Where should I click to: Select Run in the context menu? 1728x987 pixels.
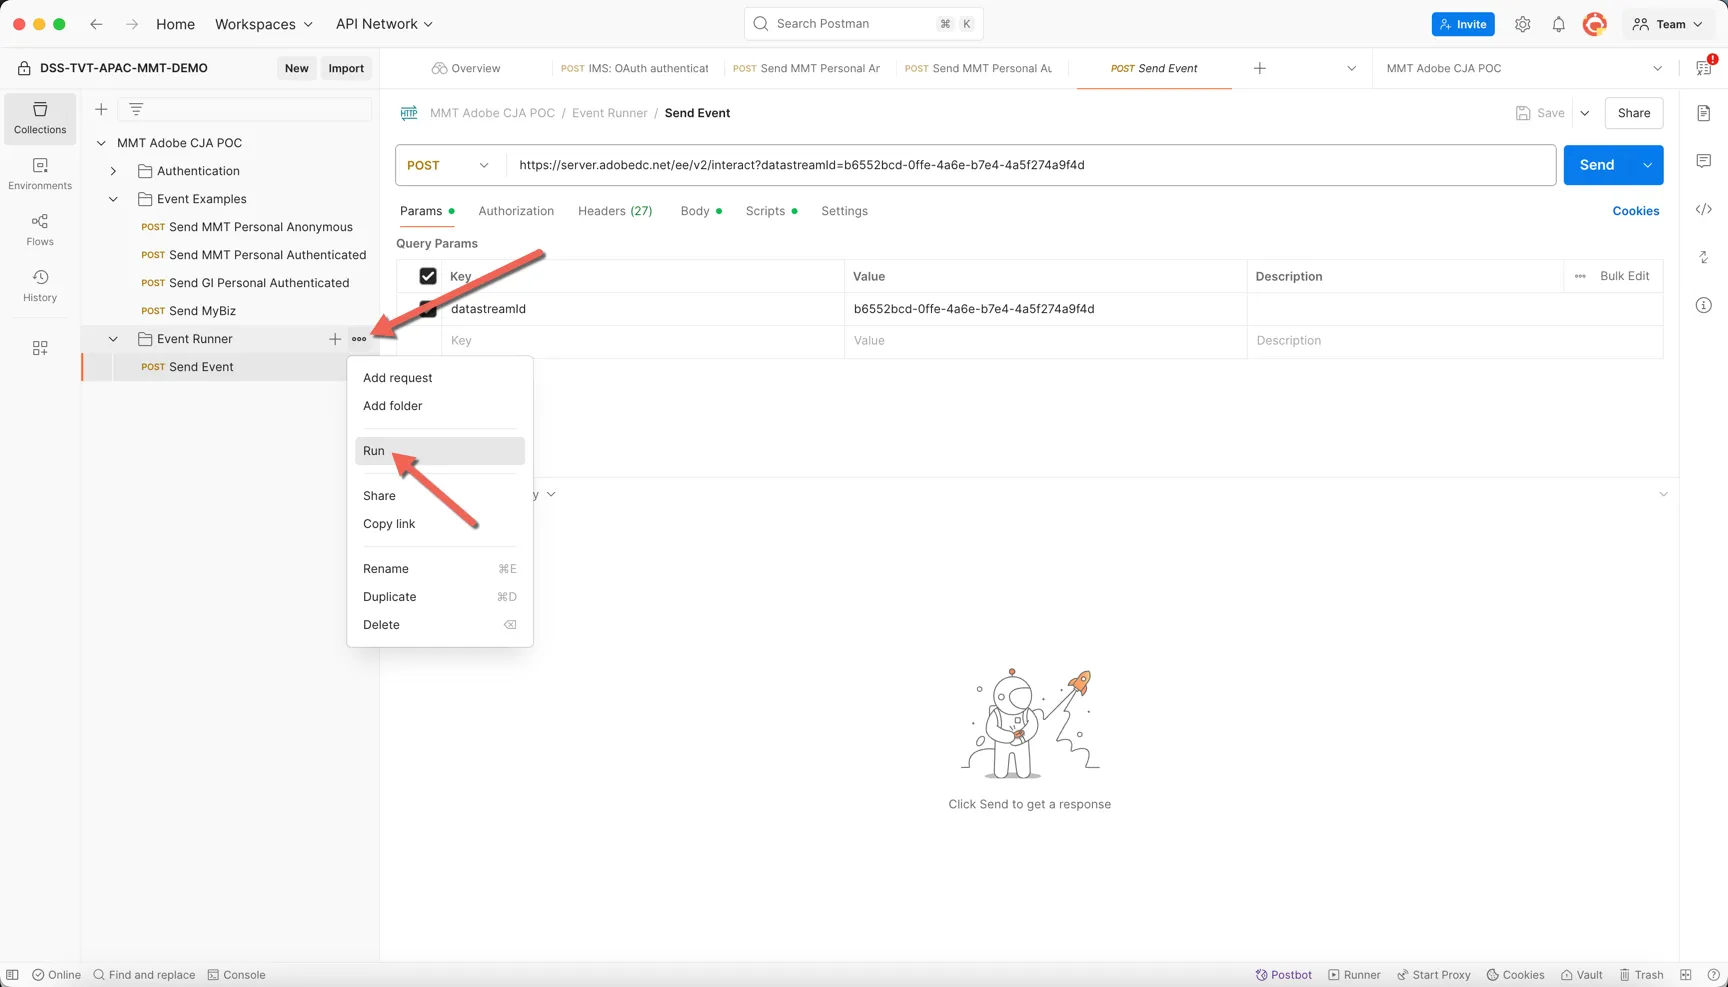pos(440,451)
